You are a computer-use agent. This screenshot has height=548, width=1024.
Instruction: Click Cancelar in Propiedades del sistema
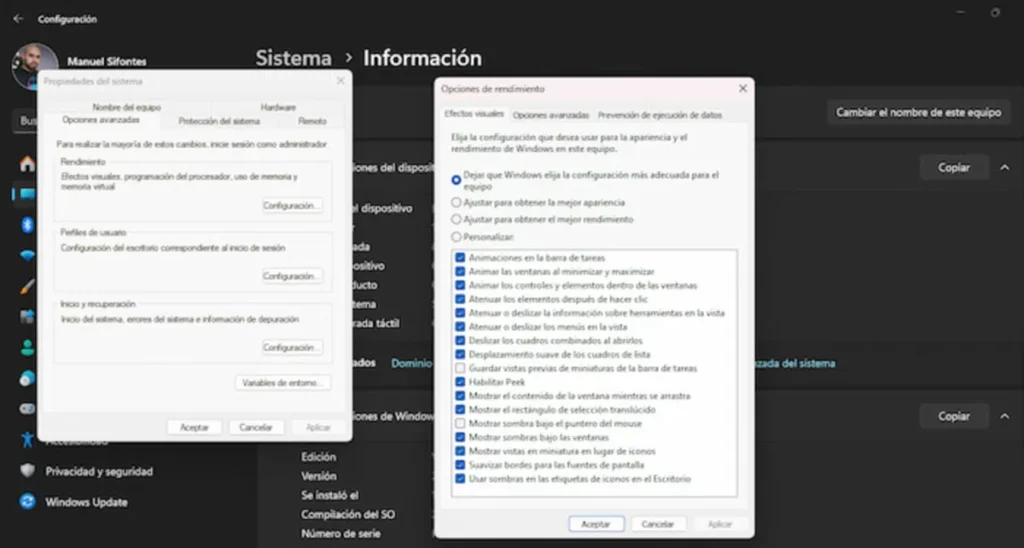pos(255,427)
